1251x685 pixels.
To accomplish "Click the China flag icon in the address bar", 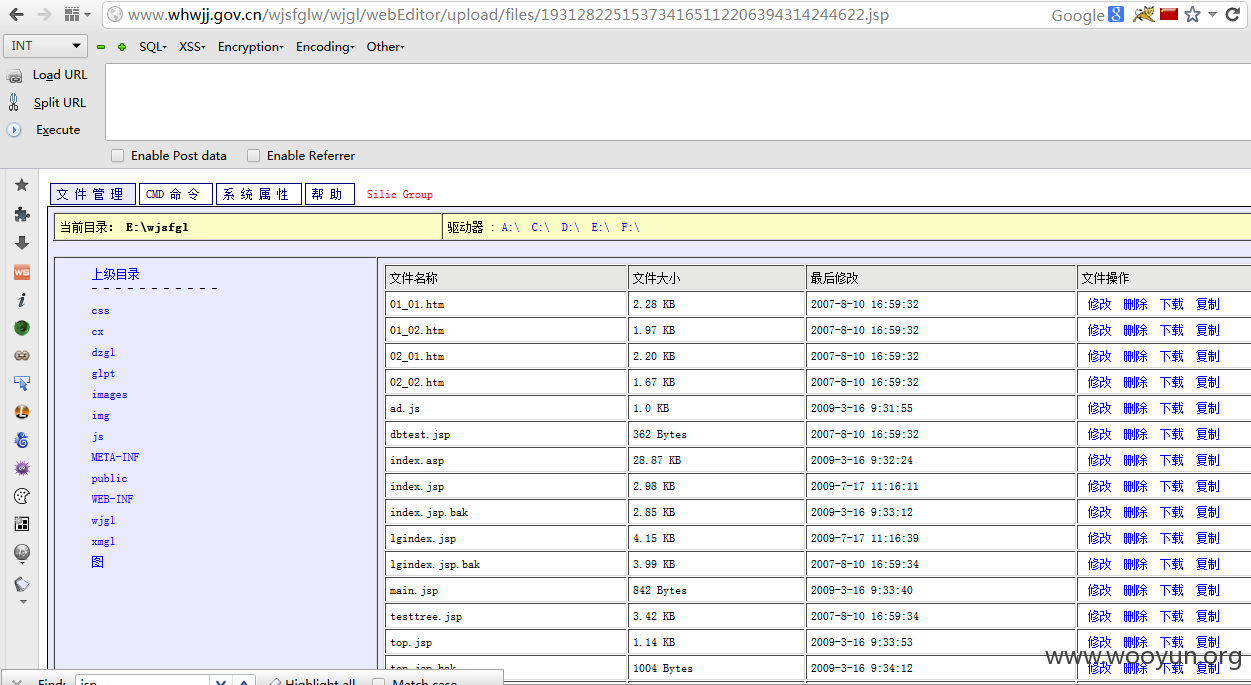I will coord(1169,14).
